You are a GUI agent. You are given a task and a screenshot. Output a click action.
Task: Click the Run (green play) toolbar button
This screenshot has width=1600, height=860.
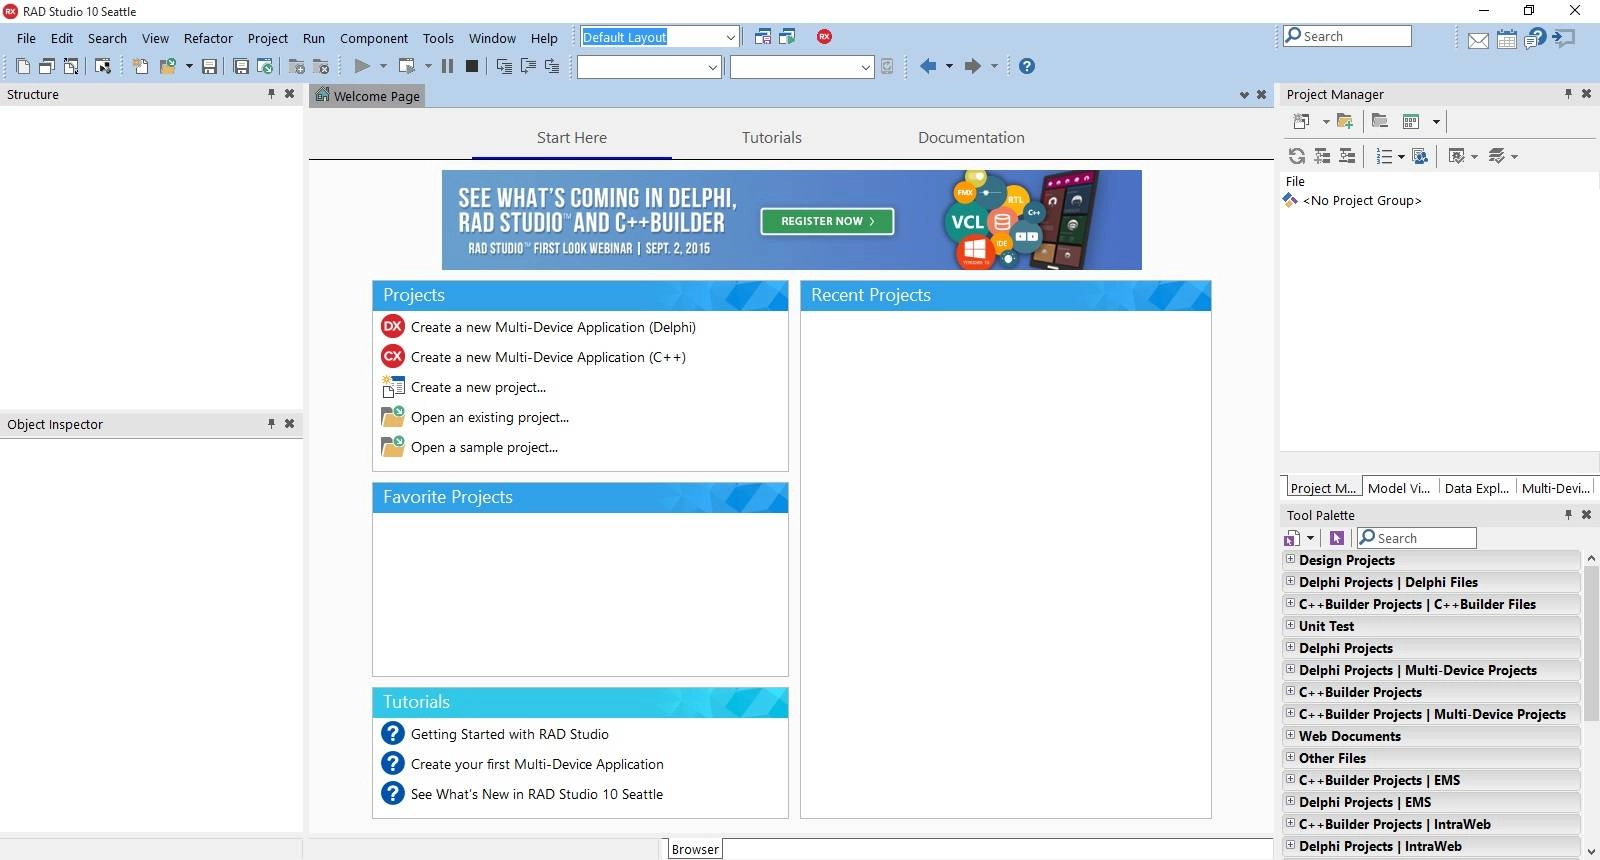click(362, 66)
